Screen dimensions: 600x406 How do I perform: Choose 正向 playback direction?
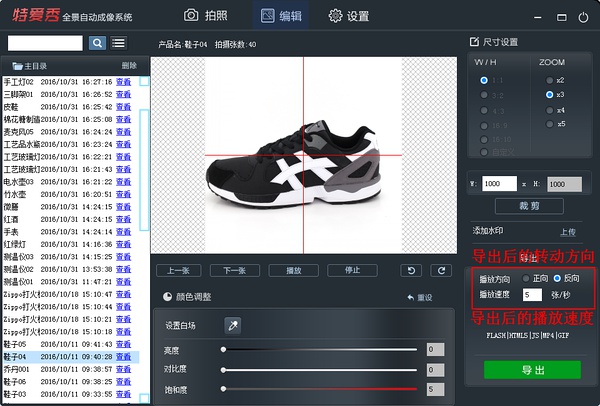point(526,278)
